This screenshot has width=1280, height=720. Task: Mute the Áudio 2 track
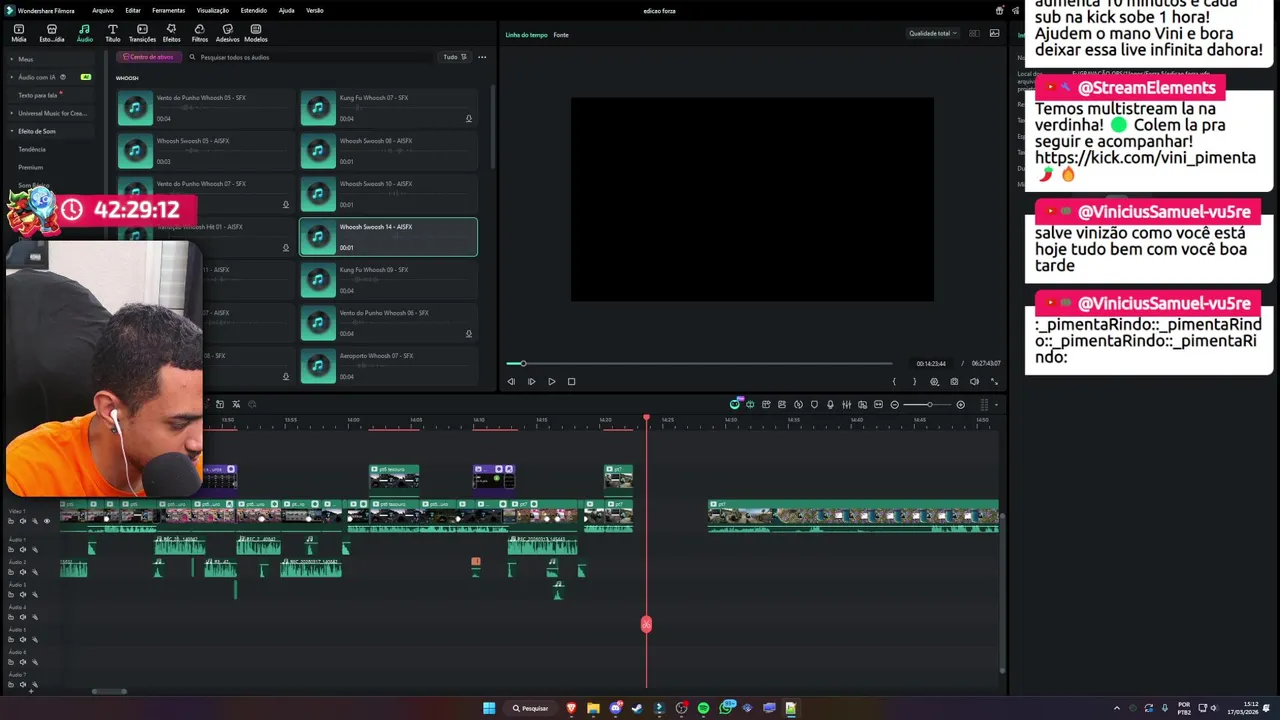pyautogui.click(x=23, y=572)
